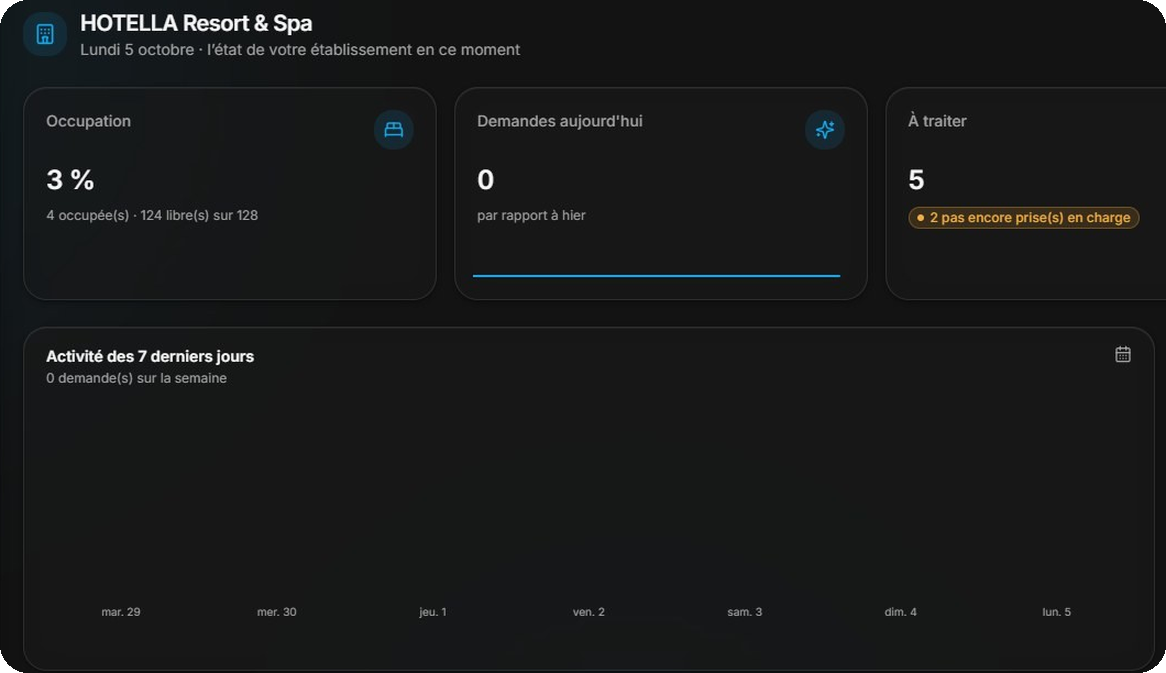Click the blue sparkline under Demandes aujourd'hui
The height and width of the screenshot is (673, 1166).
(x=657, y=276)
